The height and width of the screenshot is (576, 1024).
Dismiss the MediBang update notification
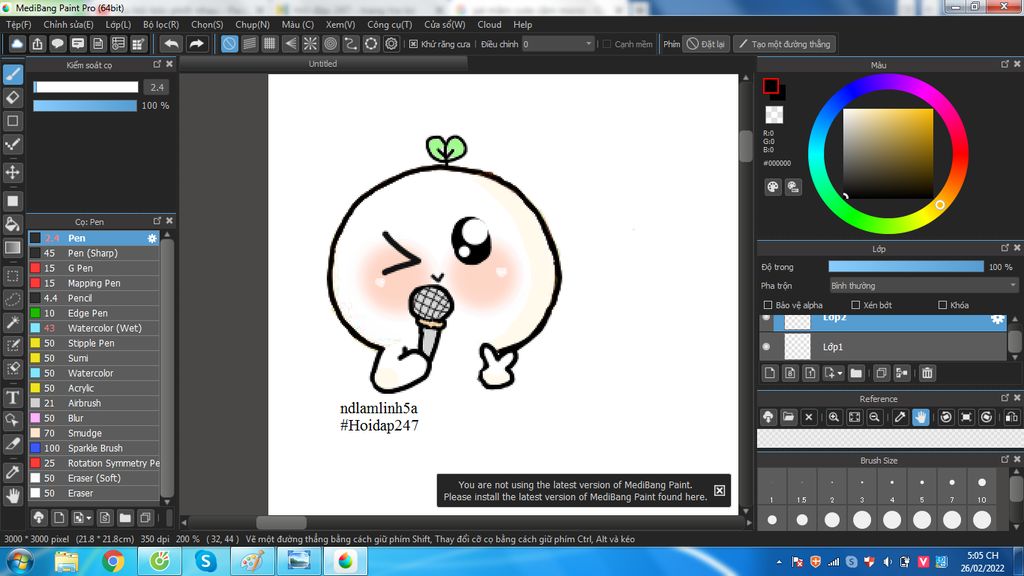point(719,490)
